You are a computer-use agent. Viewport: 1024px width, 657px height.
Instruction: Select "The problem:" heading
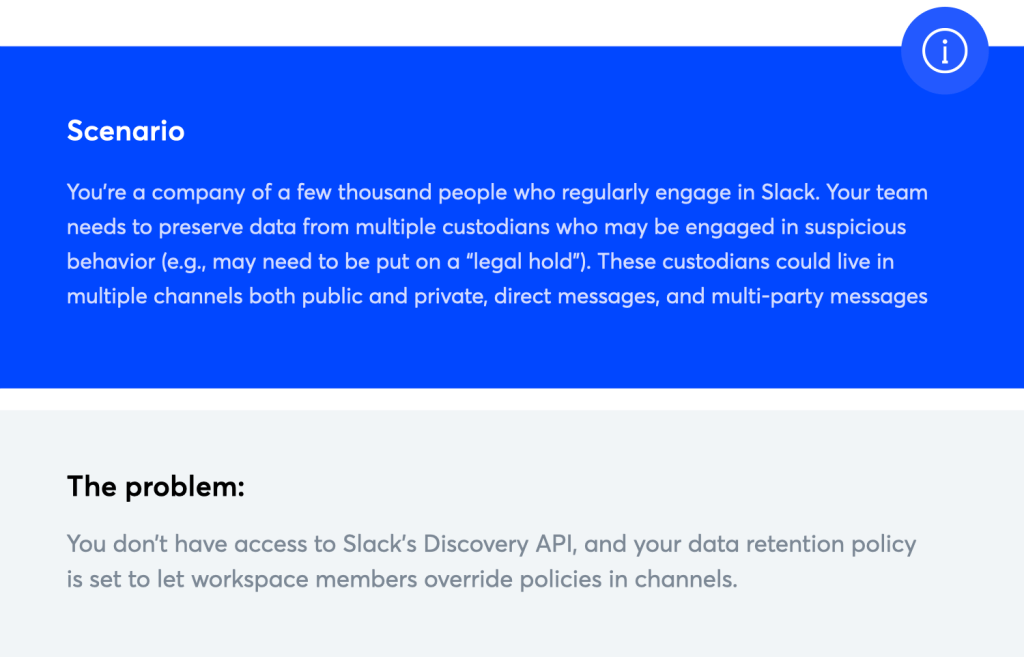155,487
